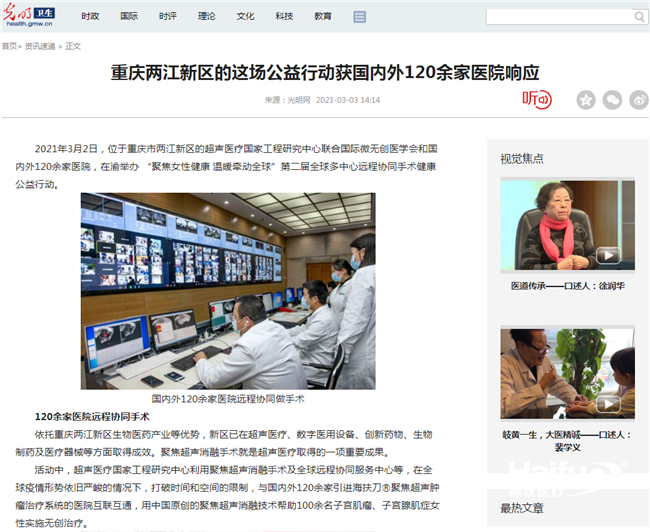This screenshot has height=532, width=650.
Task: Click the 资讯速递 breadcrumb link
Action: 40,46
